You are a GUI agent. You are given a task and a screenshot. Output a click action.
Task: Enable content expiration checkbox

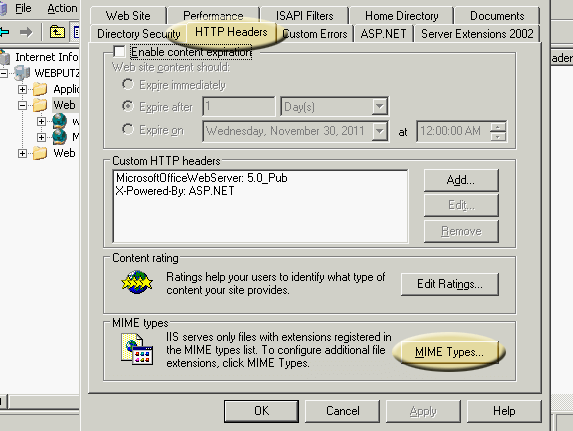[119, 52]
